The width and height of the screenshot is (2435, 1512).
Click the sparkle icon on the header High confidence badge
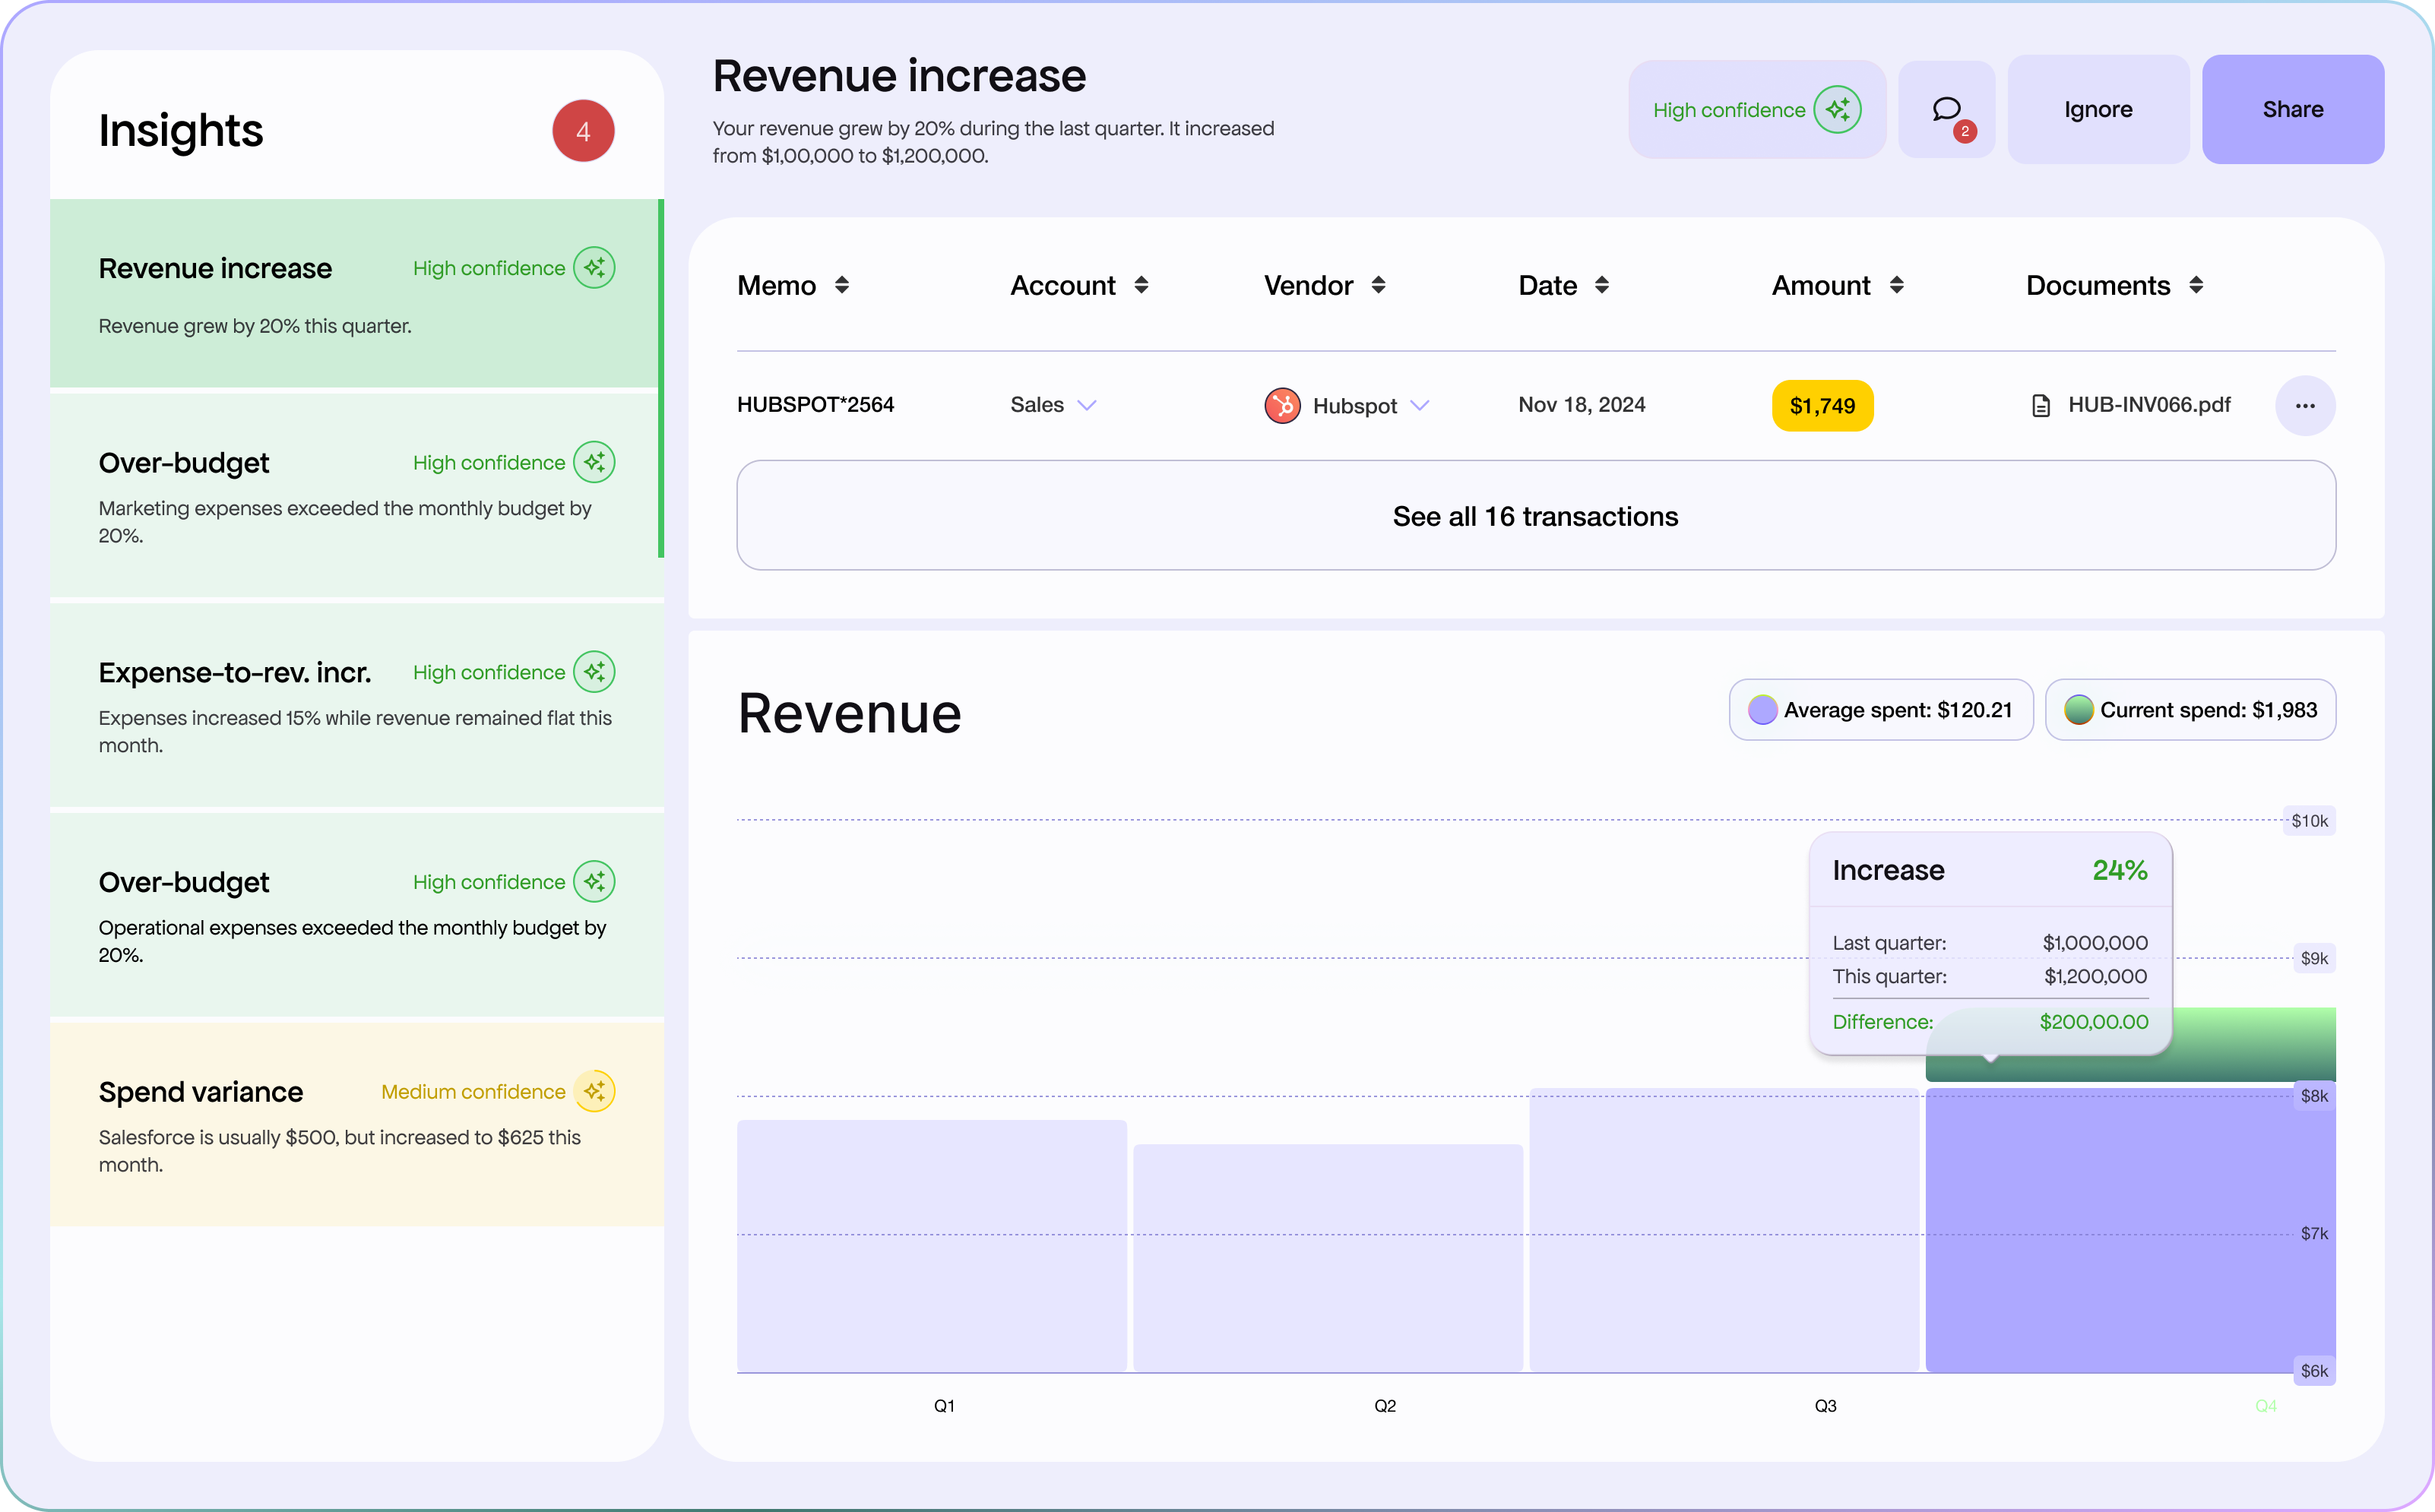[x=1837, y=110]
